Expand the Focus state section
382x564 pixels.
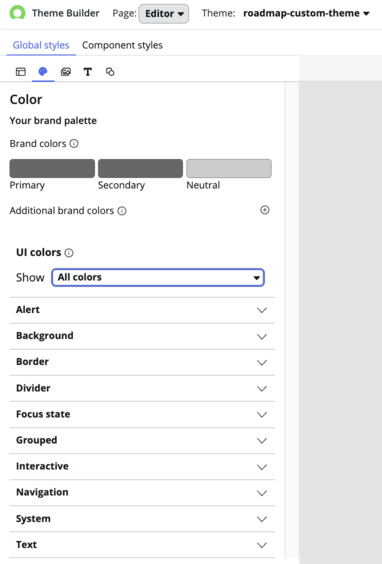[142, 414]
